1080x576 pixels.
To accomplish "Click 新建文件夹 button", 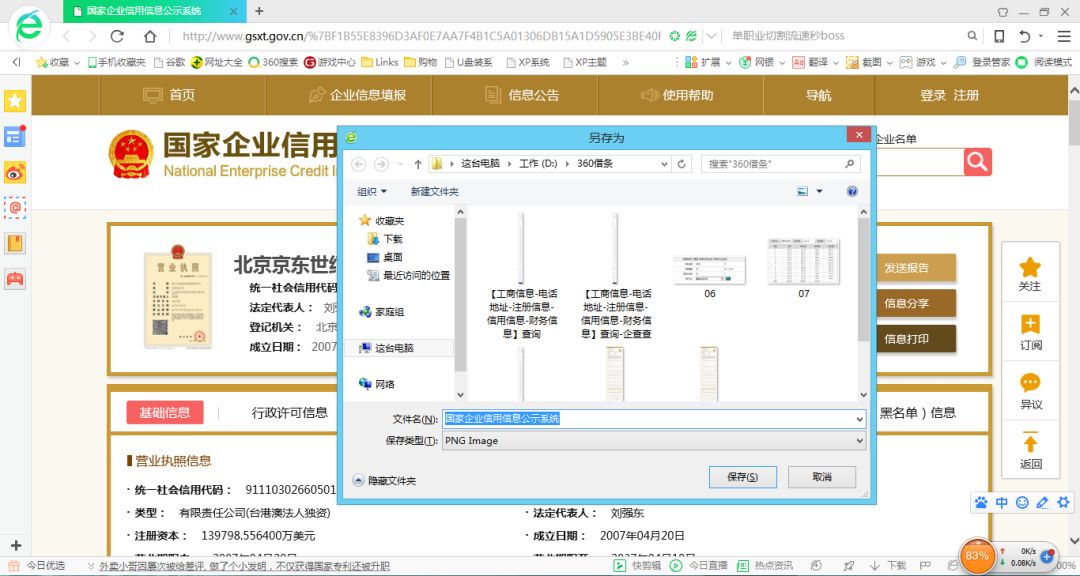I will pyautogui.click(x=435, y=192).
